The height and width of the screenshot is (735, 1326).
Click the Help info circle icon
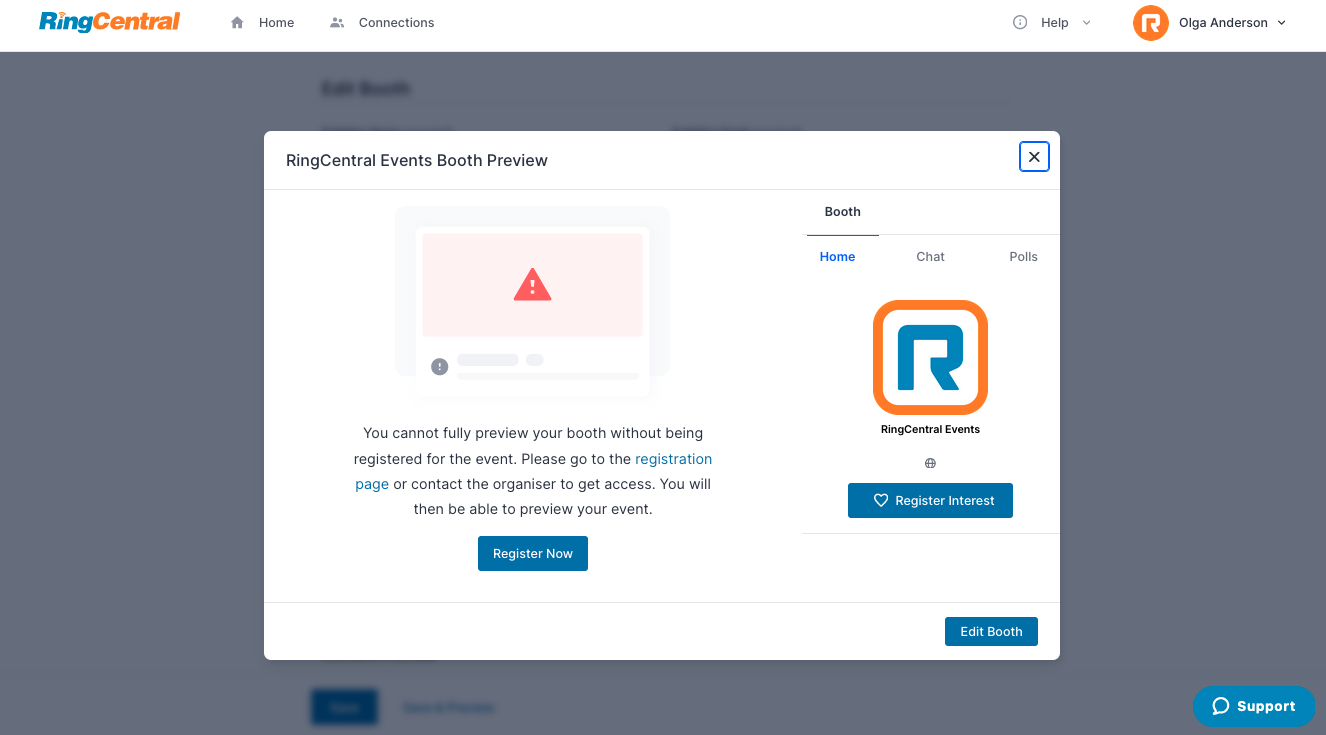tap(1020, 23)
